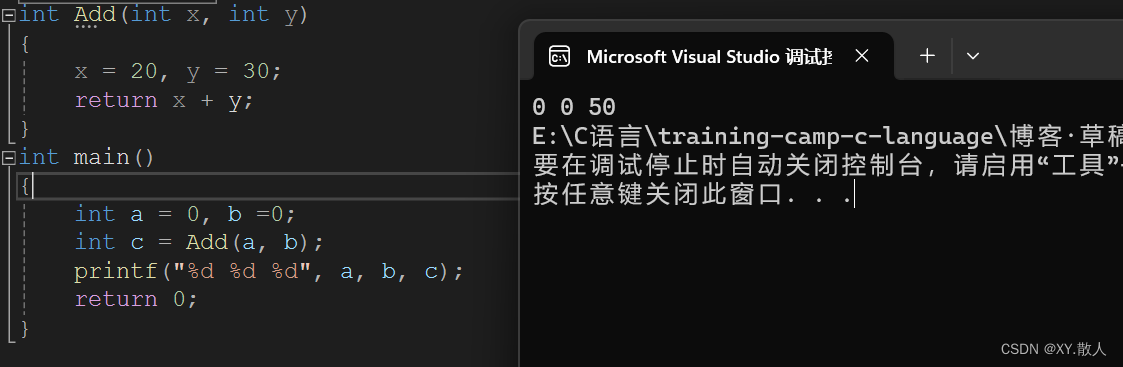Click the 'int a = 0, b =0;' line

coord(185,214)
